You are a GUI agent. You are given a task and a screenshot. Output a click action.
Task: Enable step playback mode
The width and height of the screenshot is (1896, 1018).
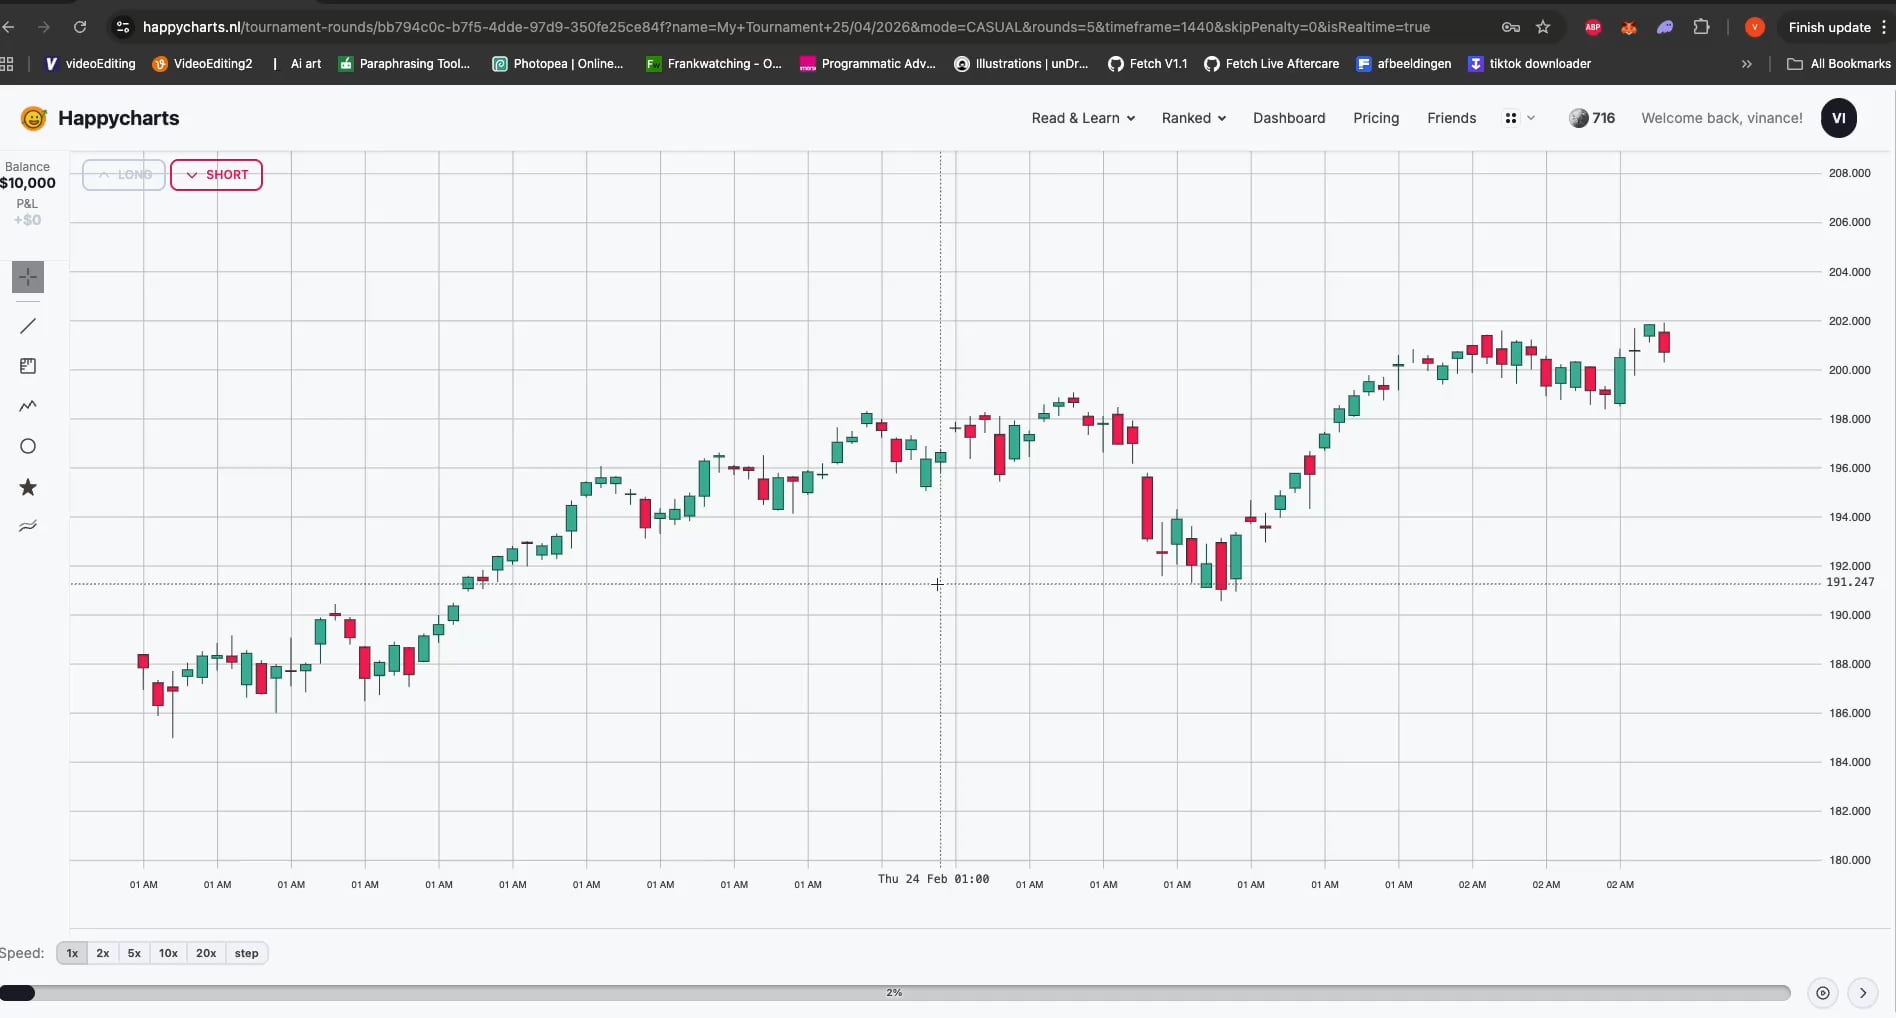[246, 953]
